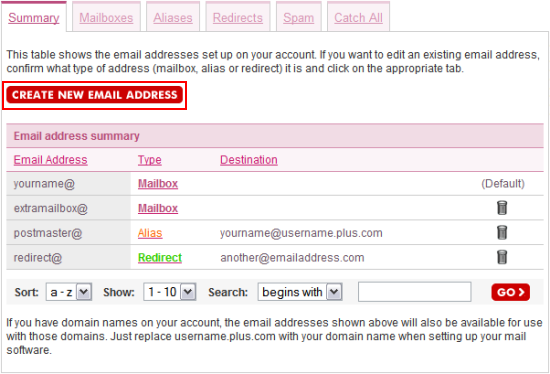Select the postmaster@ email address cell

(68, 233)
